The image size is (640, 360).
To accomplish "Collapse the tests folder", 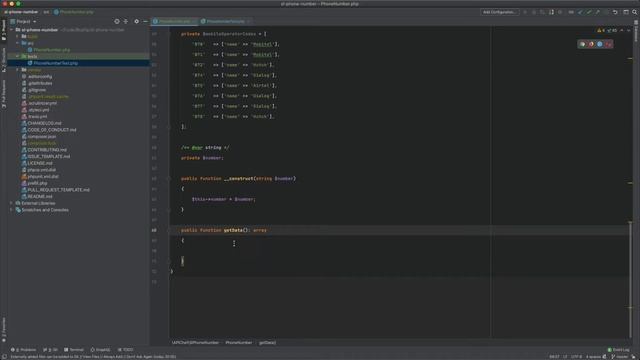I will [18, 56].
